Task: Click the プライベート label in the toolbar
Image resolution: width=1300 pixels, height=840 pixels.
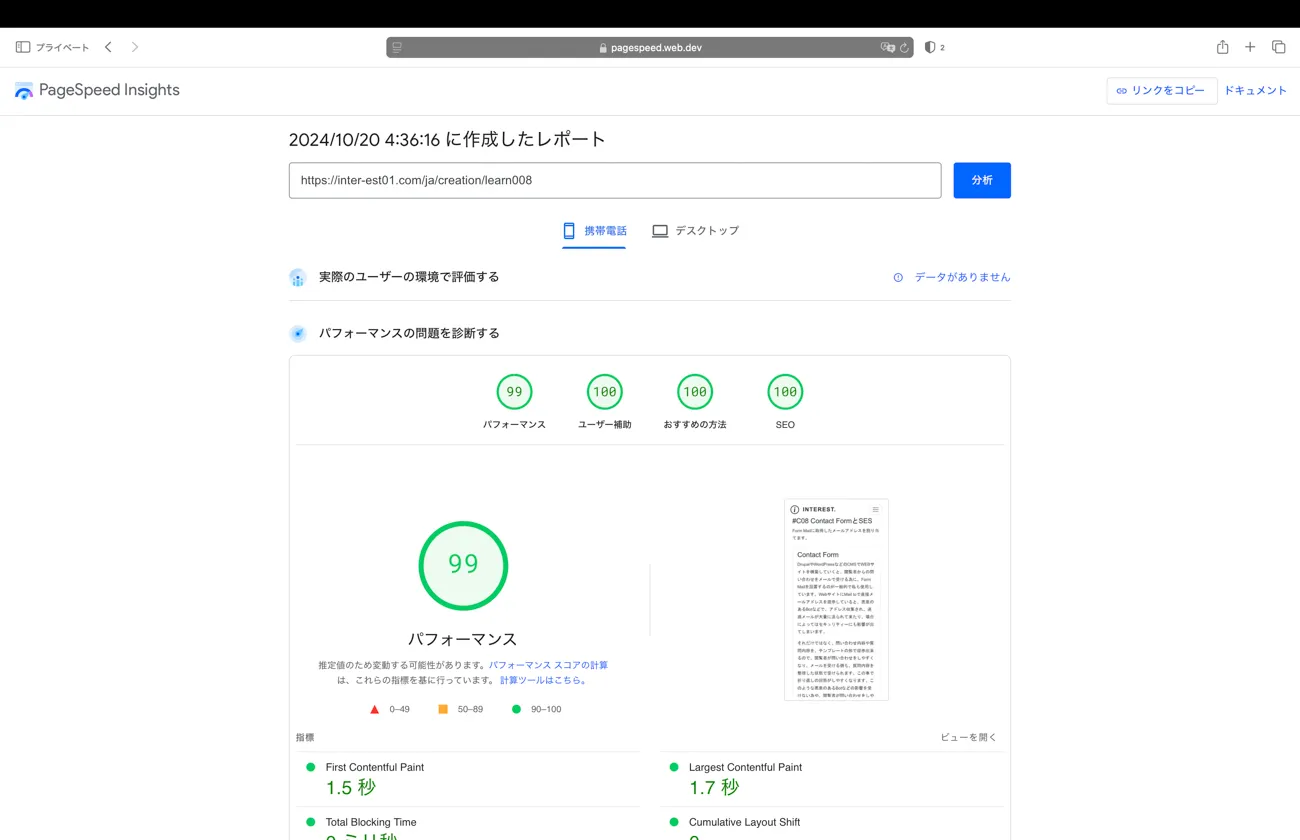Action: tap(62, 47)
